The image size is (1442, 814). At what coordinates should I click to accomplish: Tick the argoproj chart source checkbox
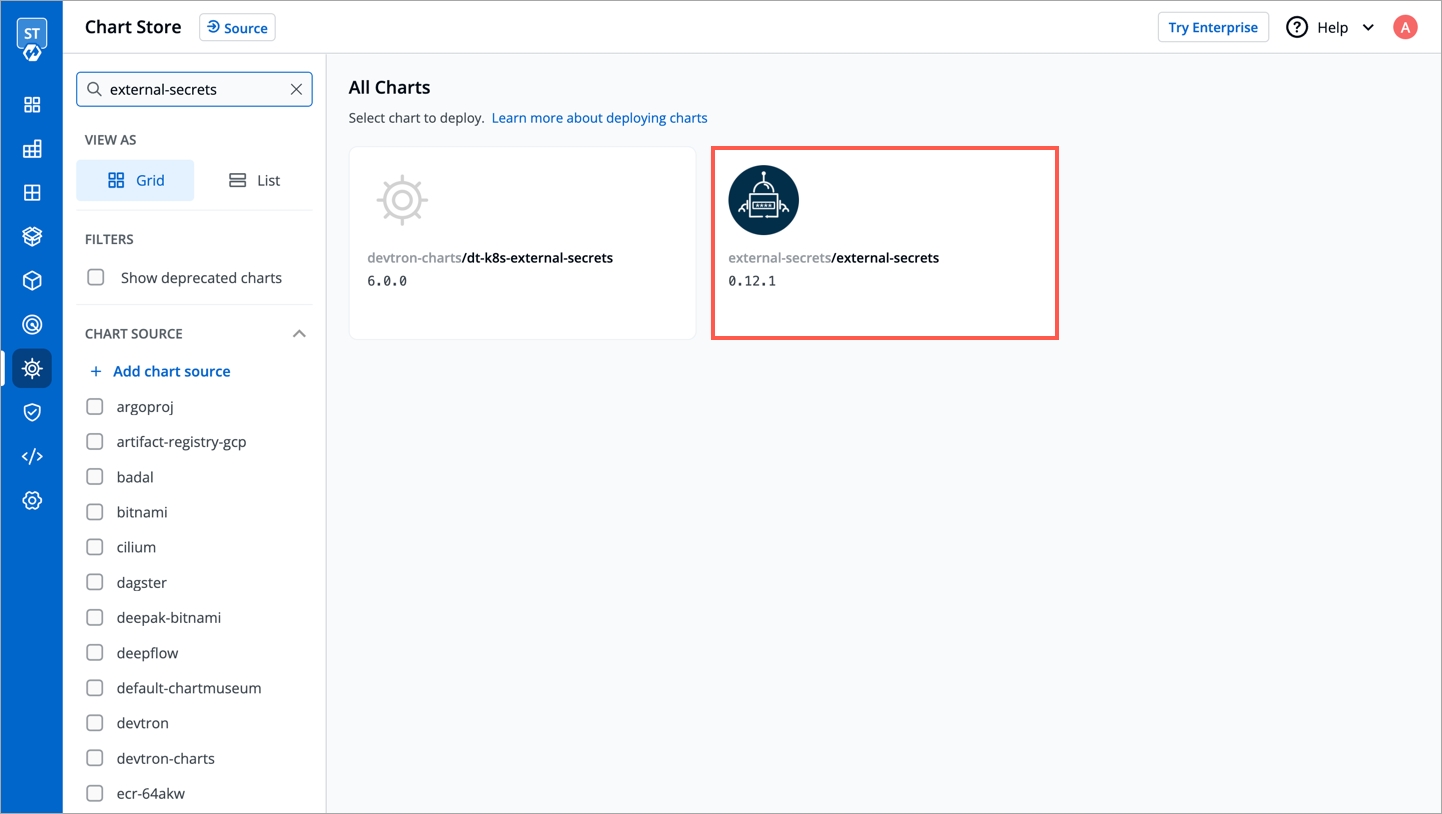95,407
